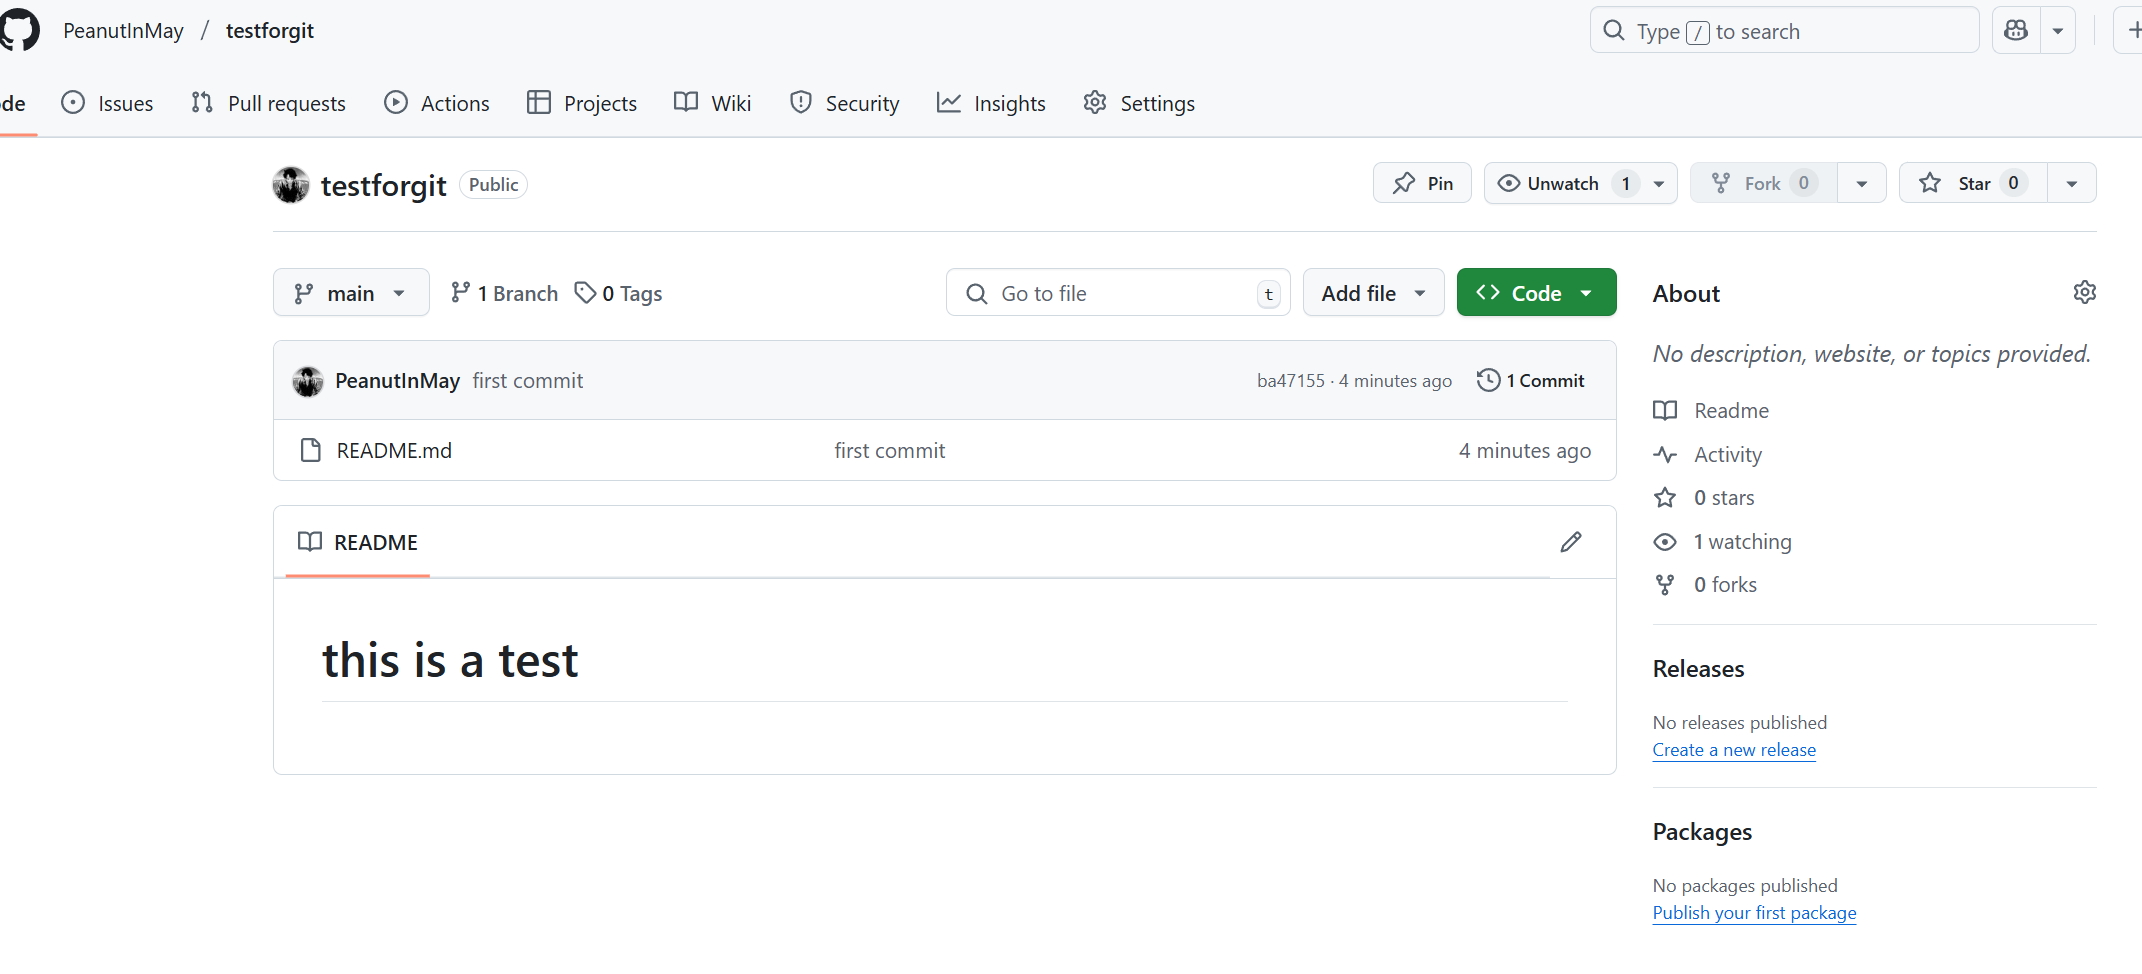Open the Copilot chat icon
Screen dimensions: 2142x974
point(2016,31)
